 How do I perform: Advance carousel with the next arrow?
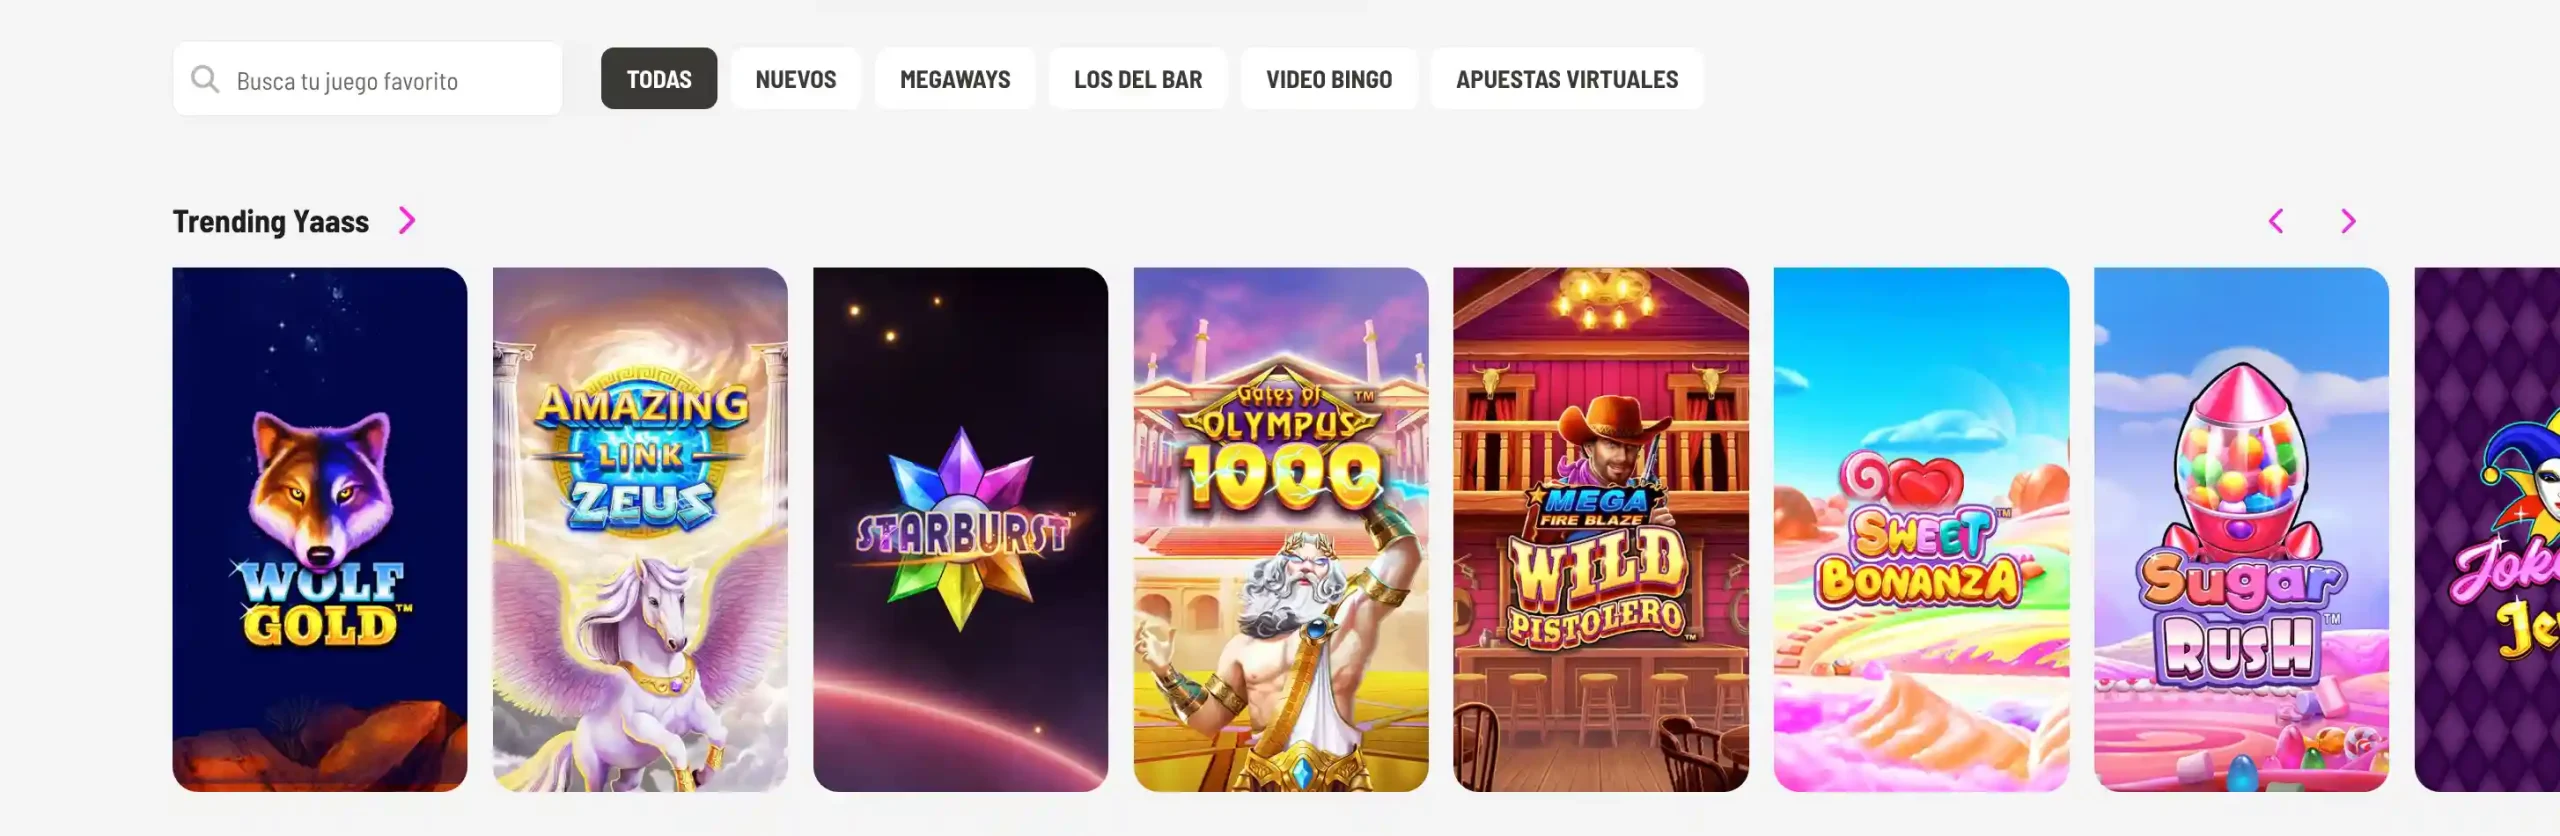[x=2349, y=221]
